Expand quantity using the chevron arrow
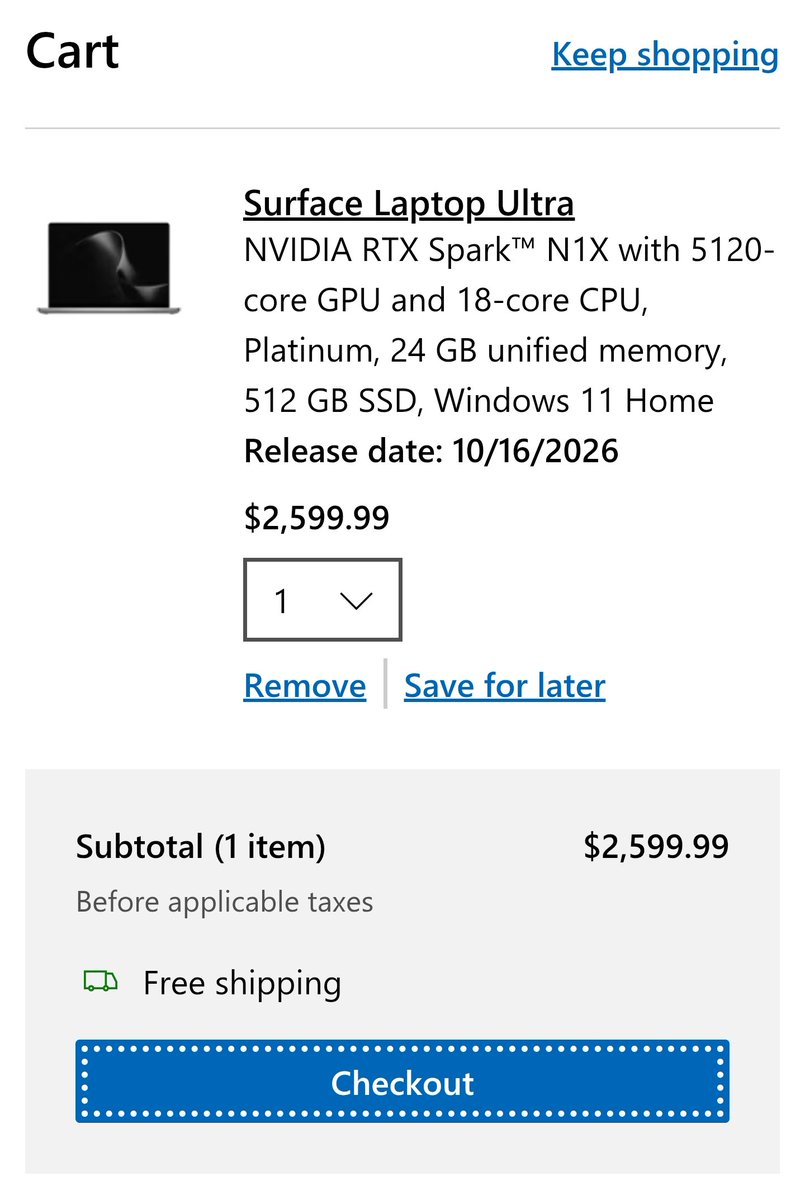This screenshot has width=805, height=1200. (x=356, y=600)
